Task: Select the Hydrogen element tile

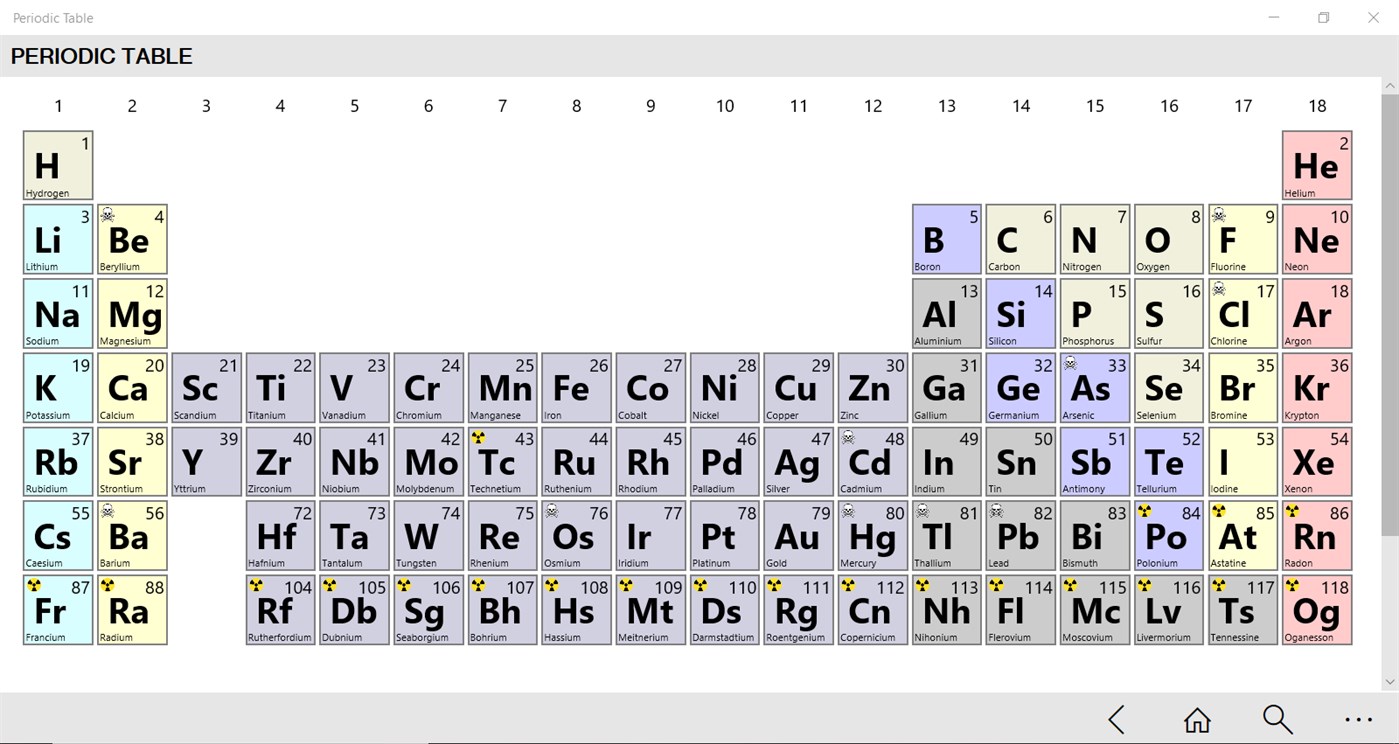Action: pos(57,165)
